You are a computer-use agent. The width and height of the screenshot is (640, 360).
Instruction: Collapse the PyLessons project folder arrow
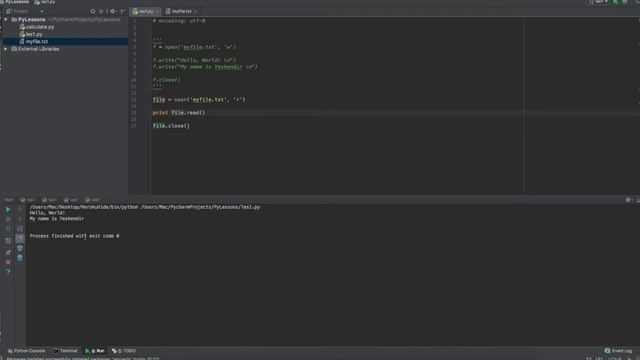click(x=6, y=20)
